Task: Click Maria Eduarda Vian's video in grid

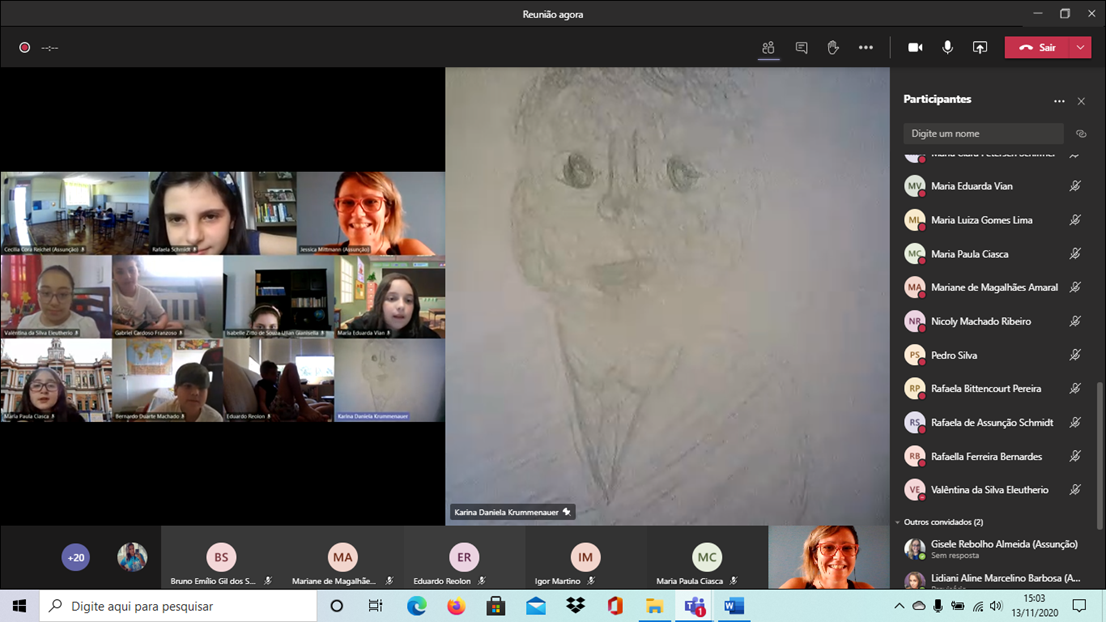Action: pos(389,297)
